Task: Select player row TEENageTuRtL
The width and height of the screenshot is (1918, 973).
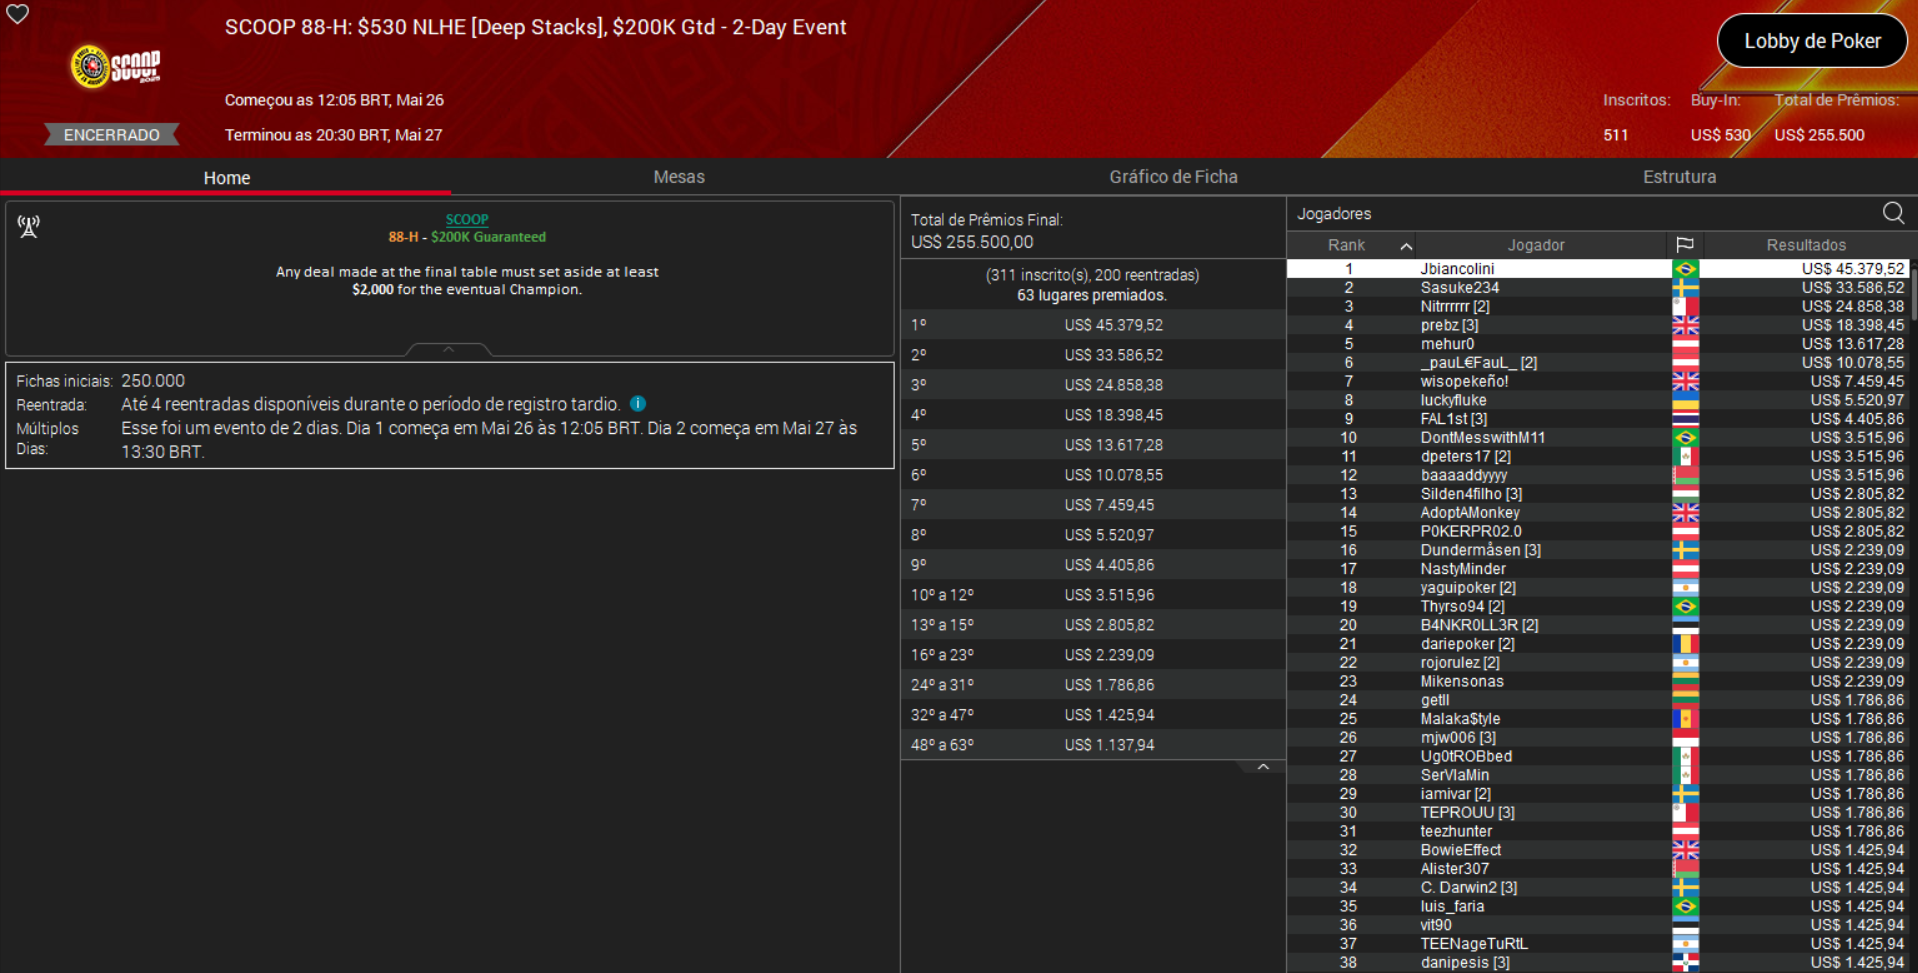Action: [x=1597, y=944]
